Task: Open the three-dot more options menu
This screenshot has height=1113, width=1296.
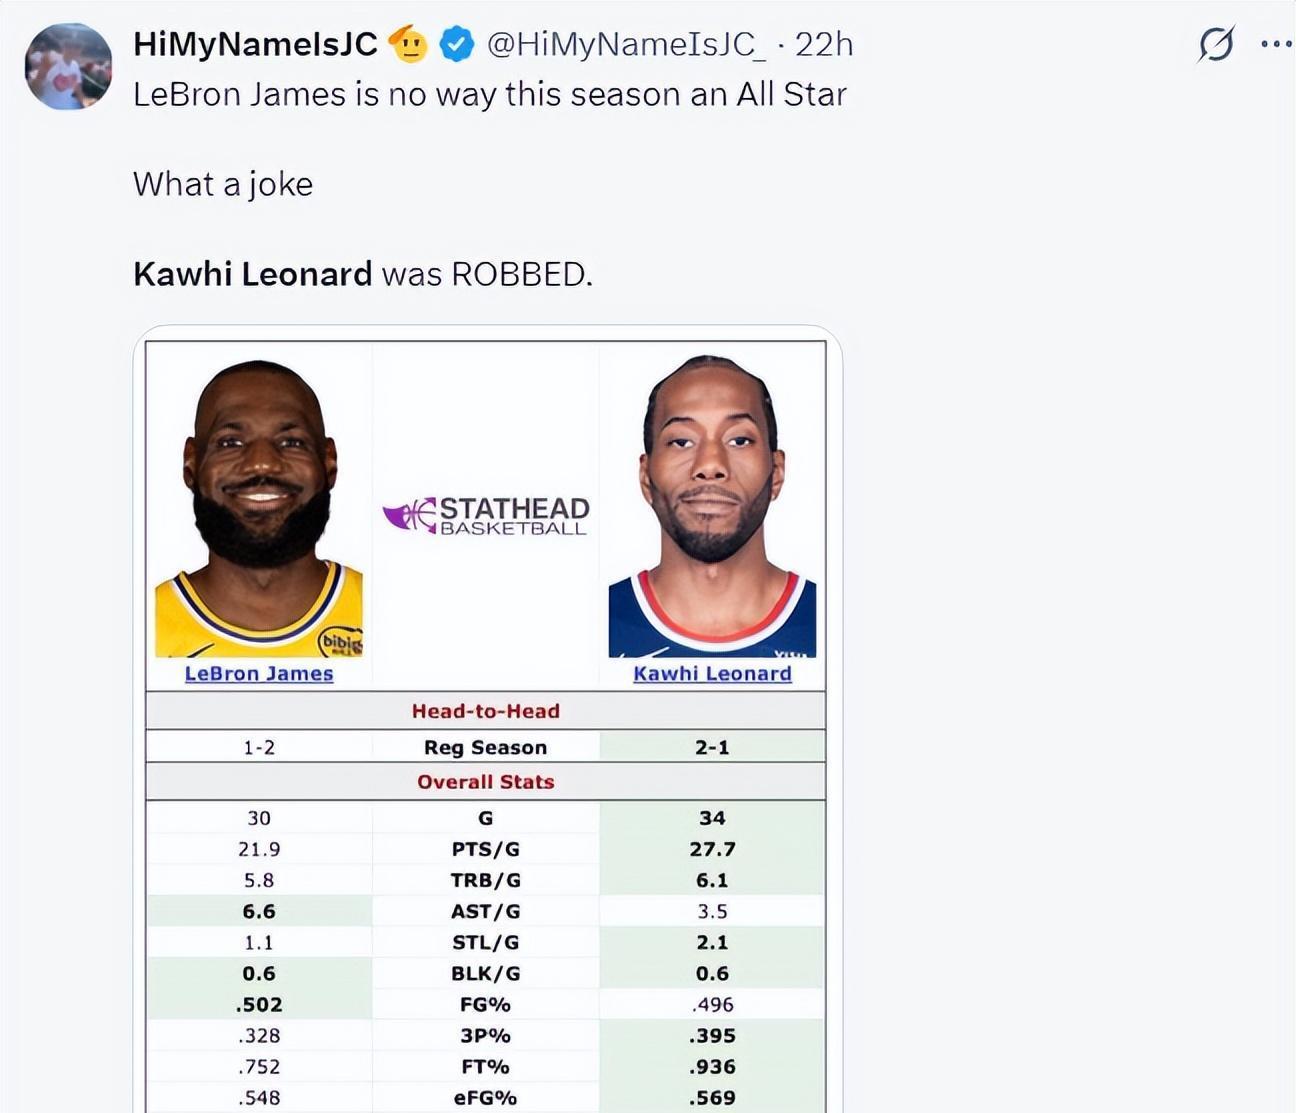Action: (1276, 44)
